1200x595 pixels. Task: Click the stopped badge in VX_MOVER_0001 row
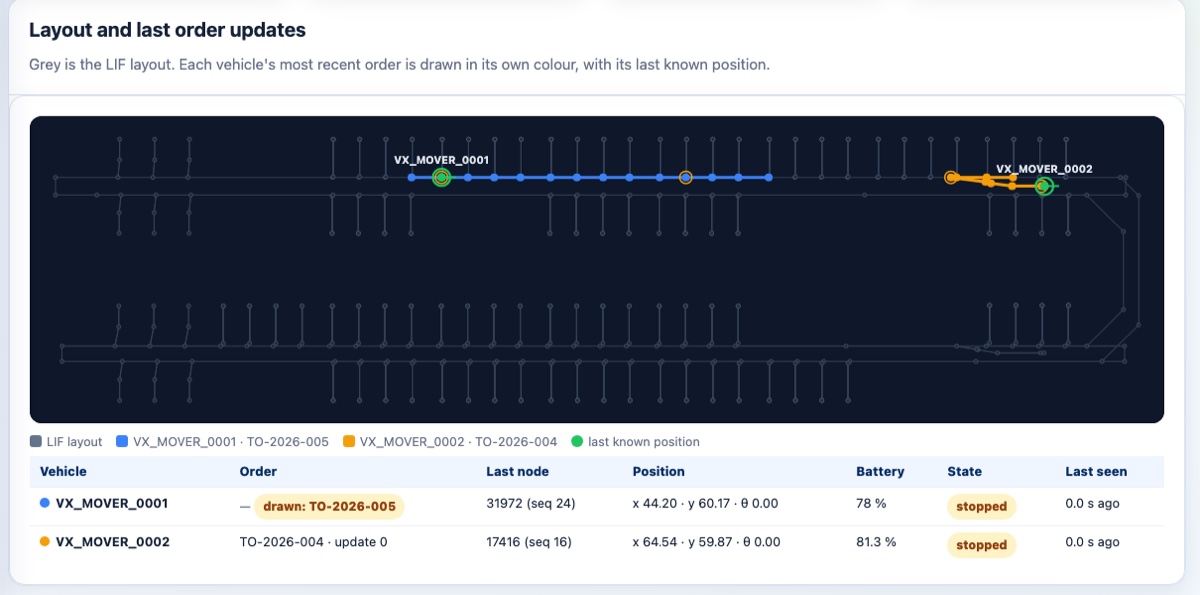coord(981,506)
